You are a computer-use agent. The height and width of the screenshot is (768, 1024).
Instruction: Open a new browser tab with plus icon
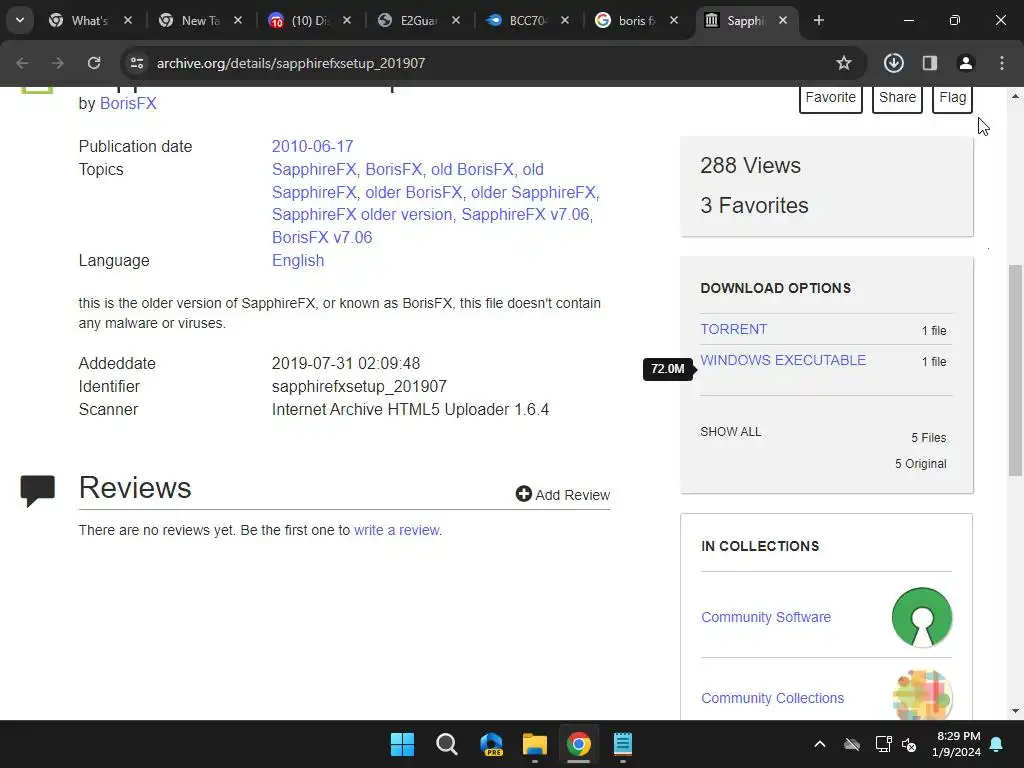coord(818,20)
